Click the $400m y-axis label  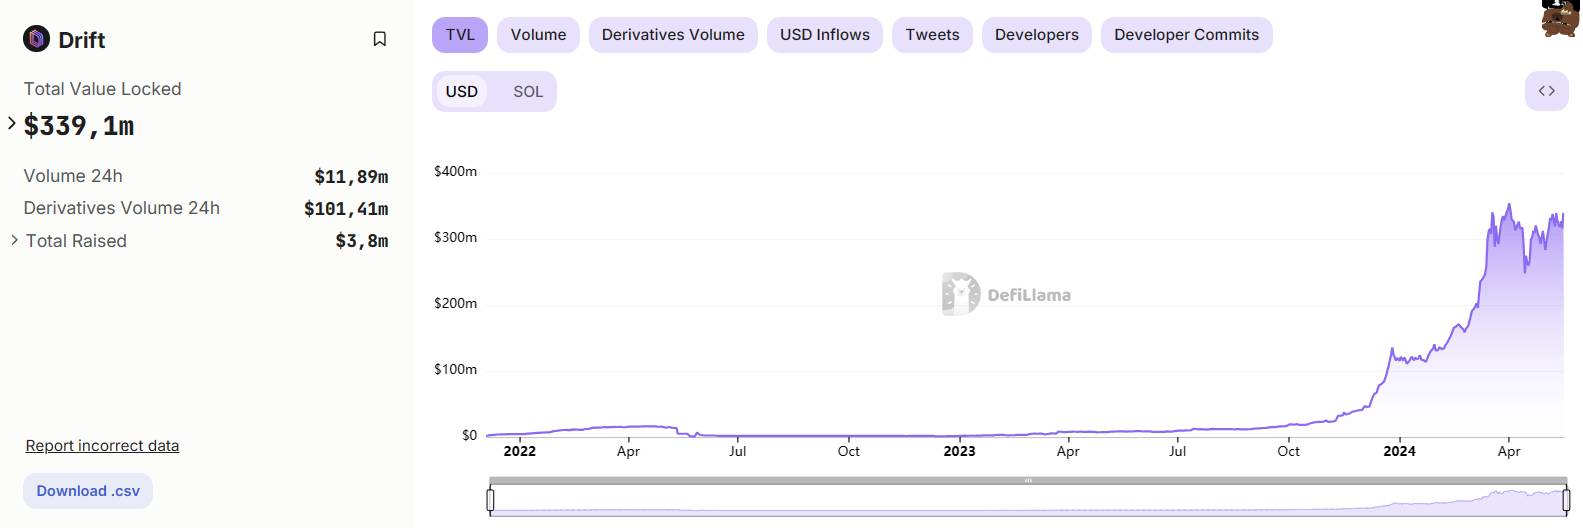tap(455, 171)
